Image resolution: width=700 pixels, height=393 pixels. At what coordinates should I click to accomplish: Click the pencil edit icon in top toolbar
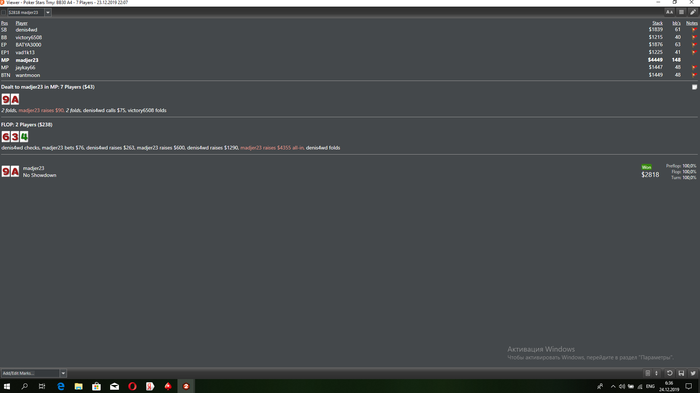point(693,13)
